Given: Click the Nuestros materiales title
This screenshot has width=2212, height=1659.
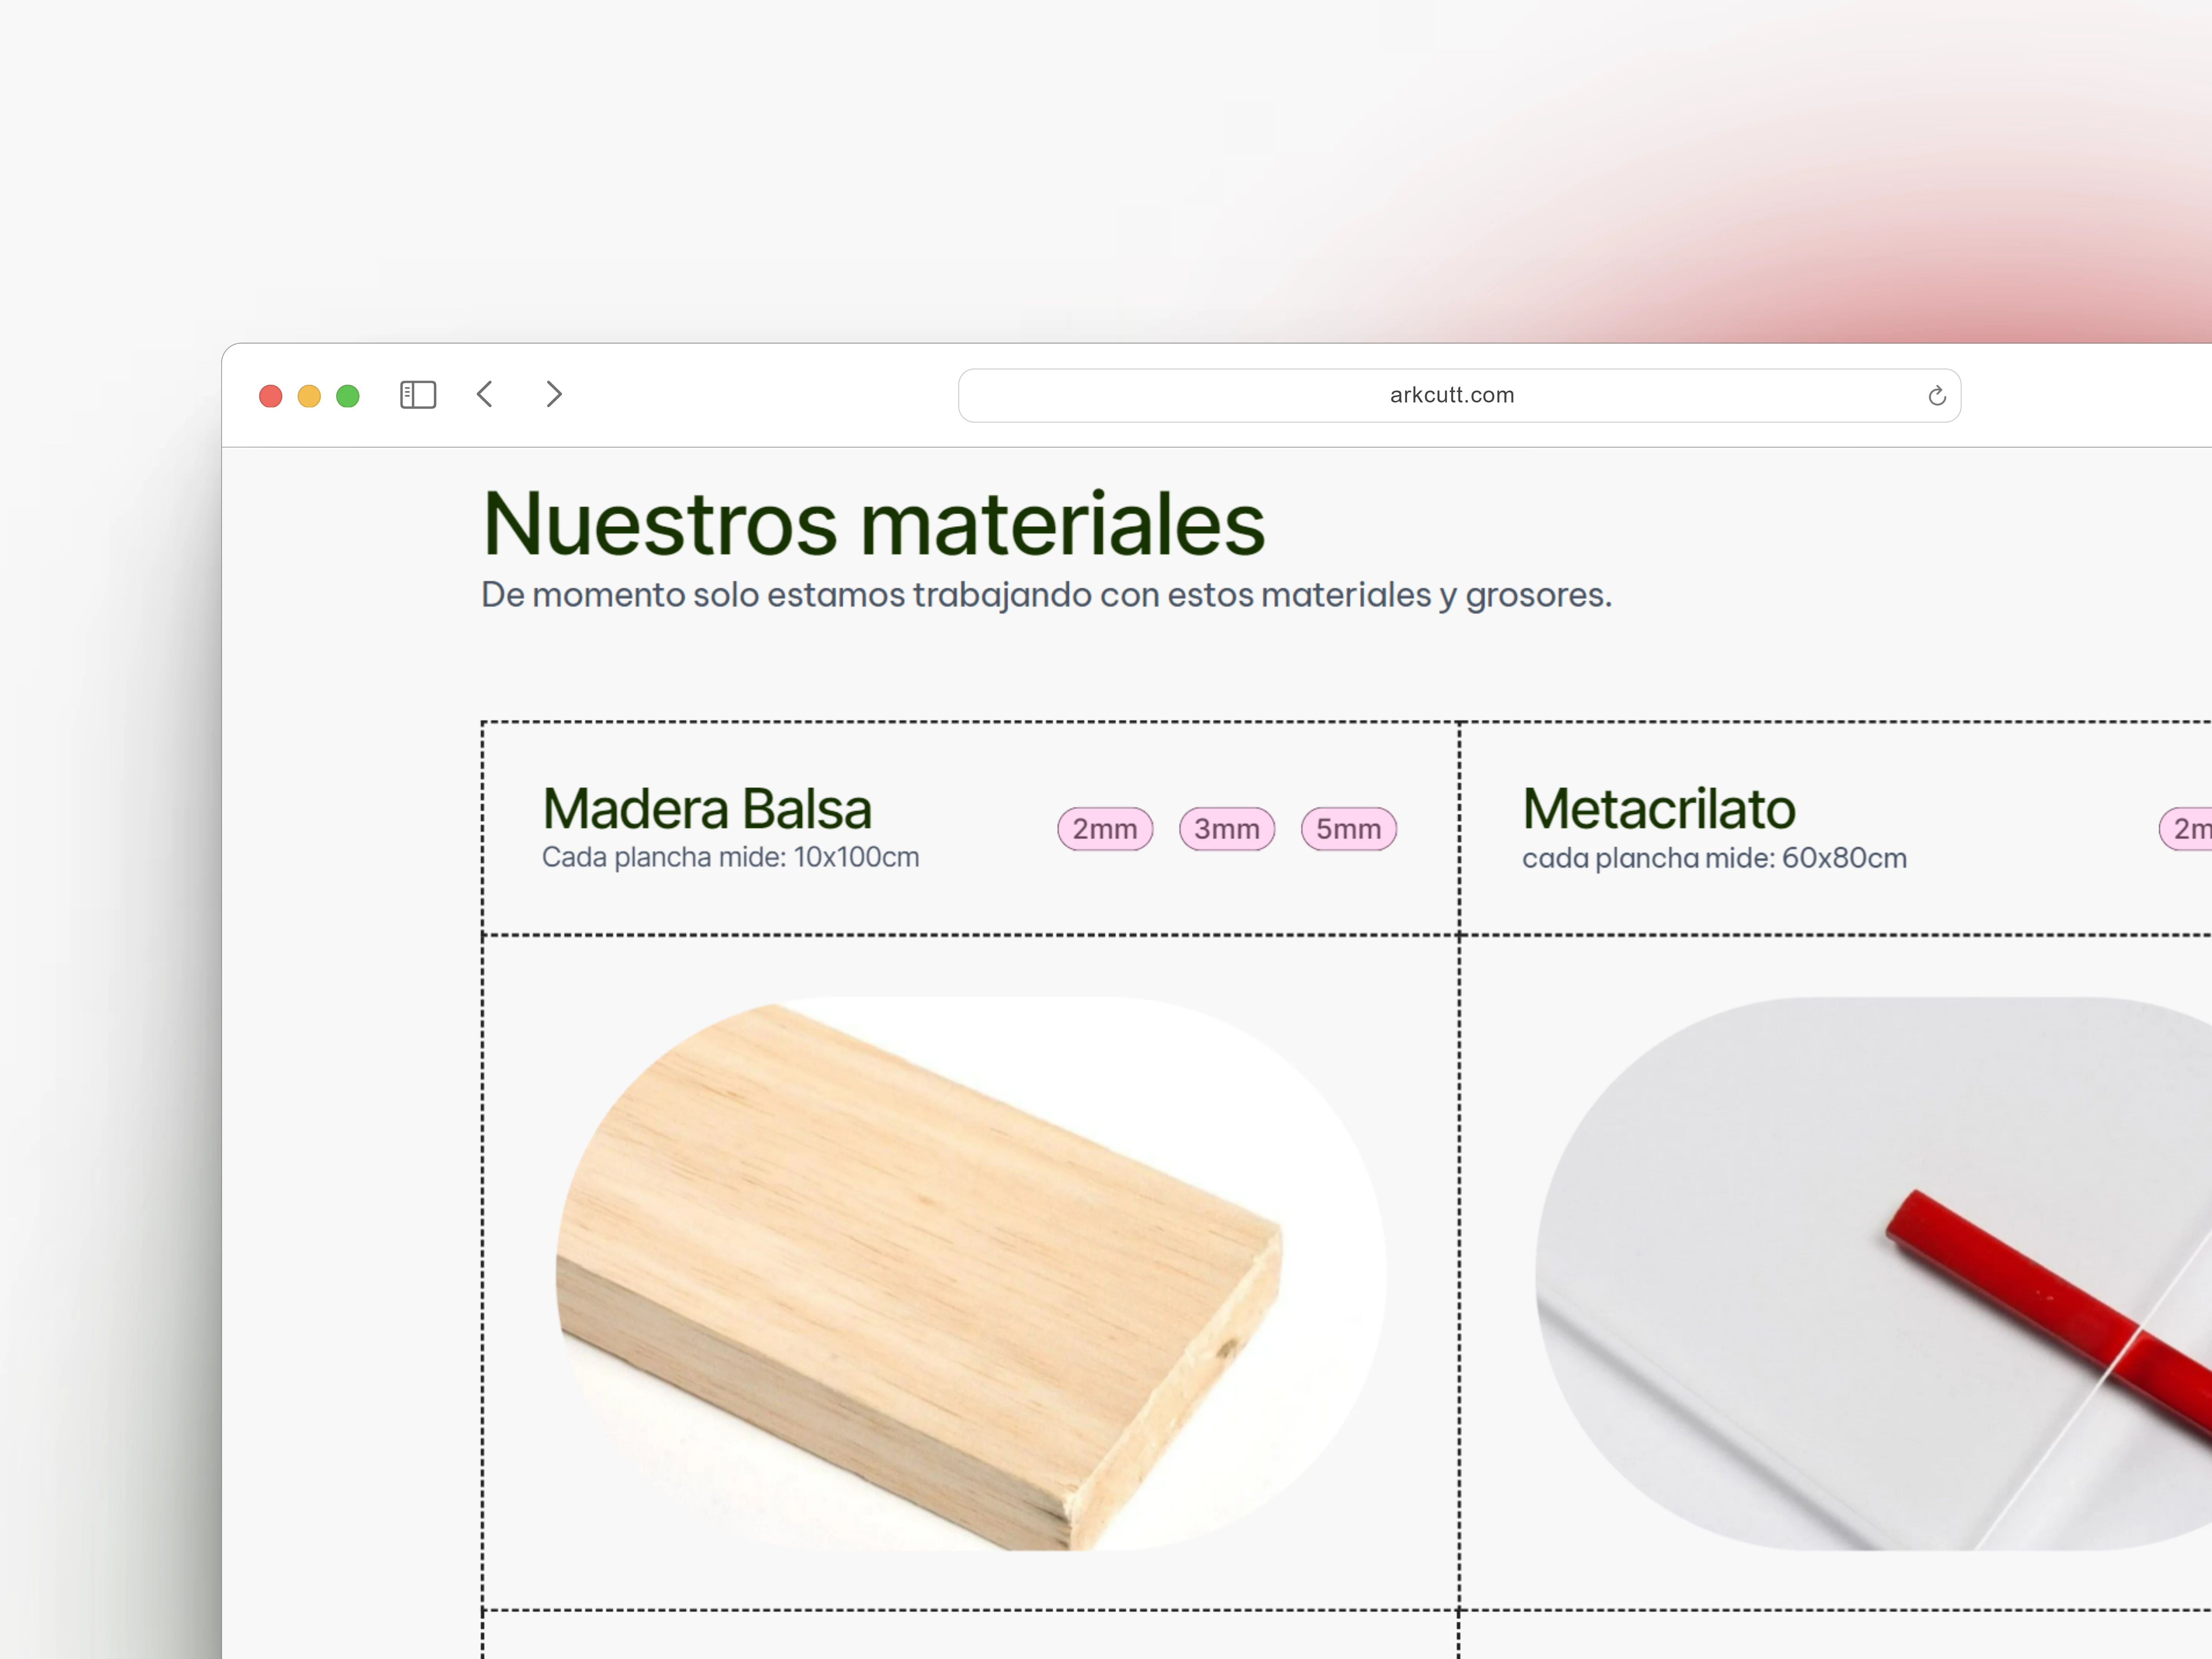Looking at the screenshot, I should tap(874, 523).
